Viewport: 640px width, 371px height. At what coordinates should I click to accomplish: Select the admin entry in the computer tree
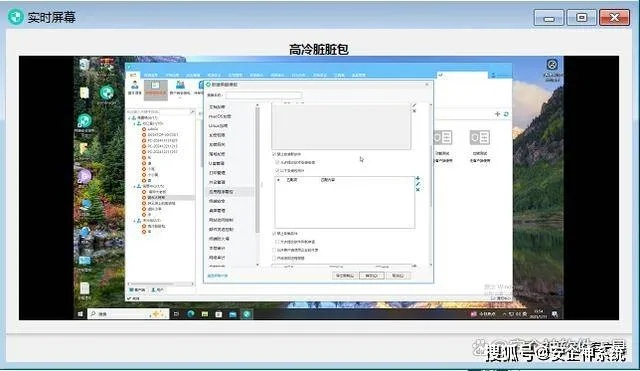[x=153, y=129]
